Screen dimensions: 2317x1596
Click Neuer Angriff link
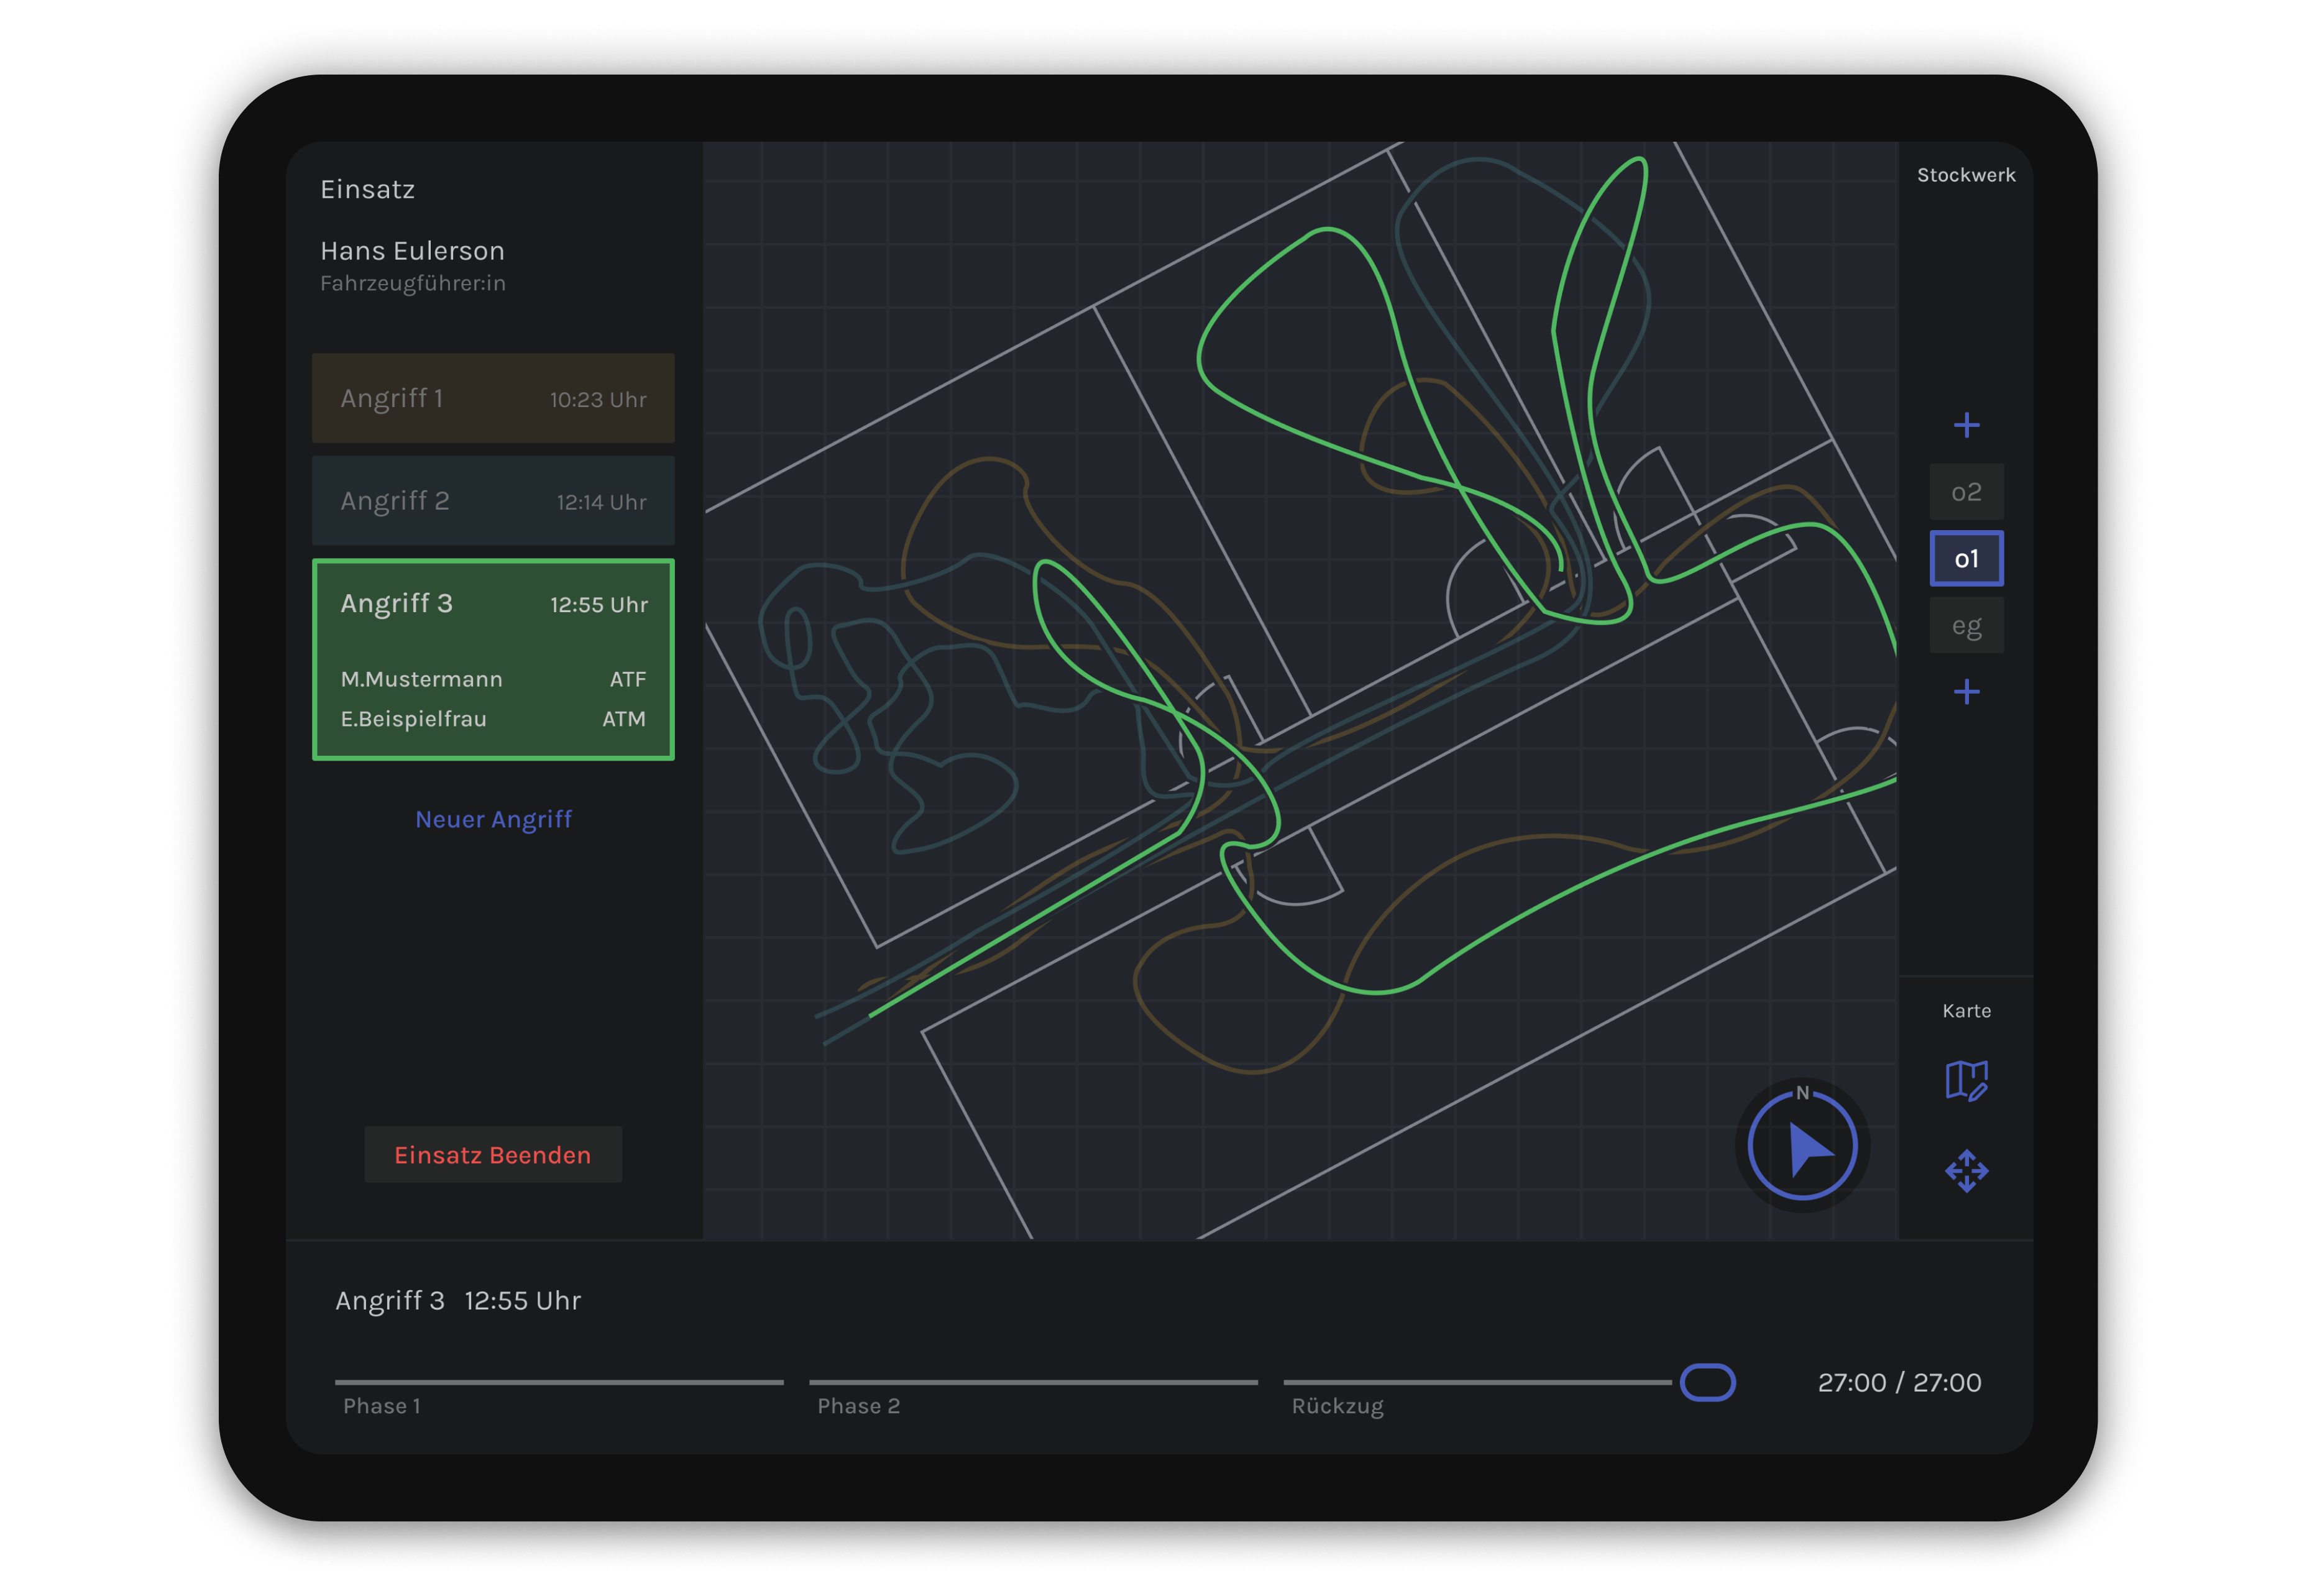[x=493, y=819]
